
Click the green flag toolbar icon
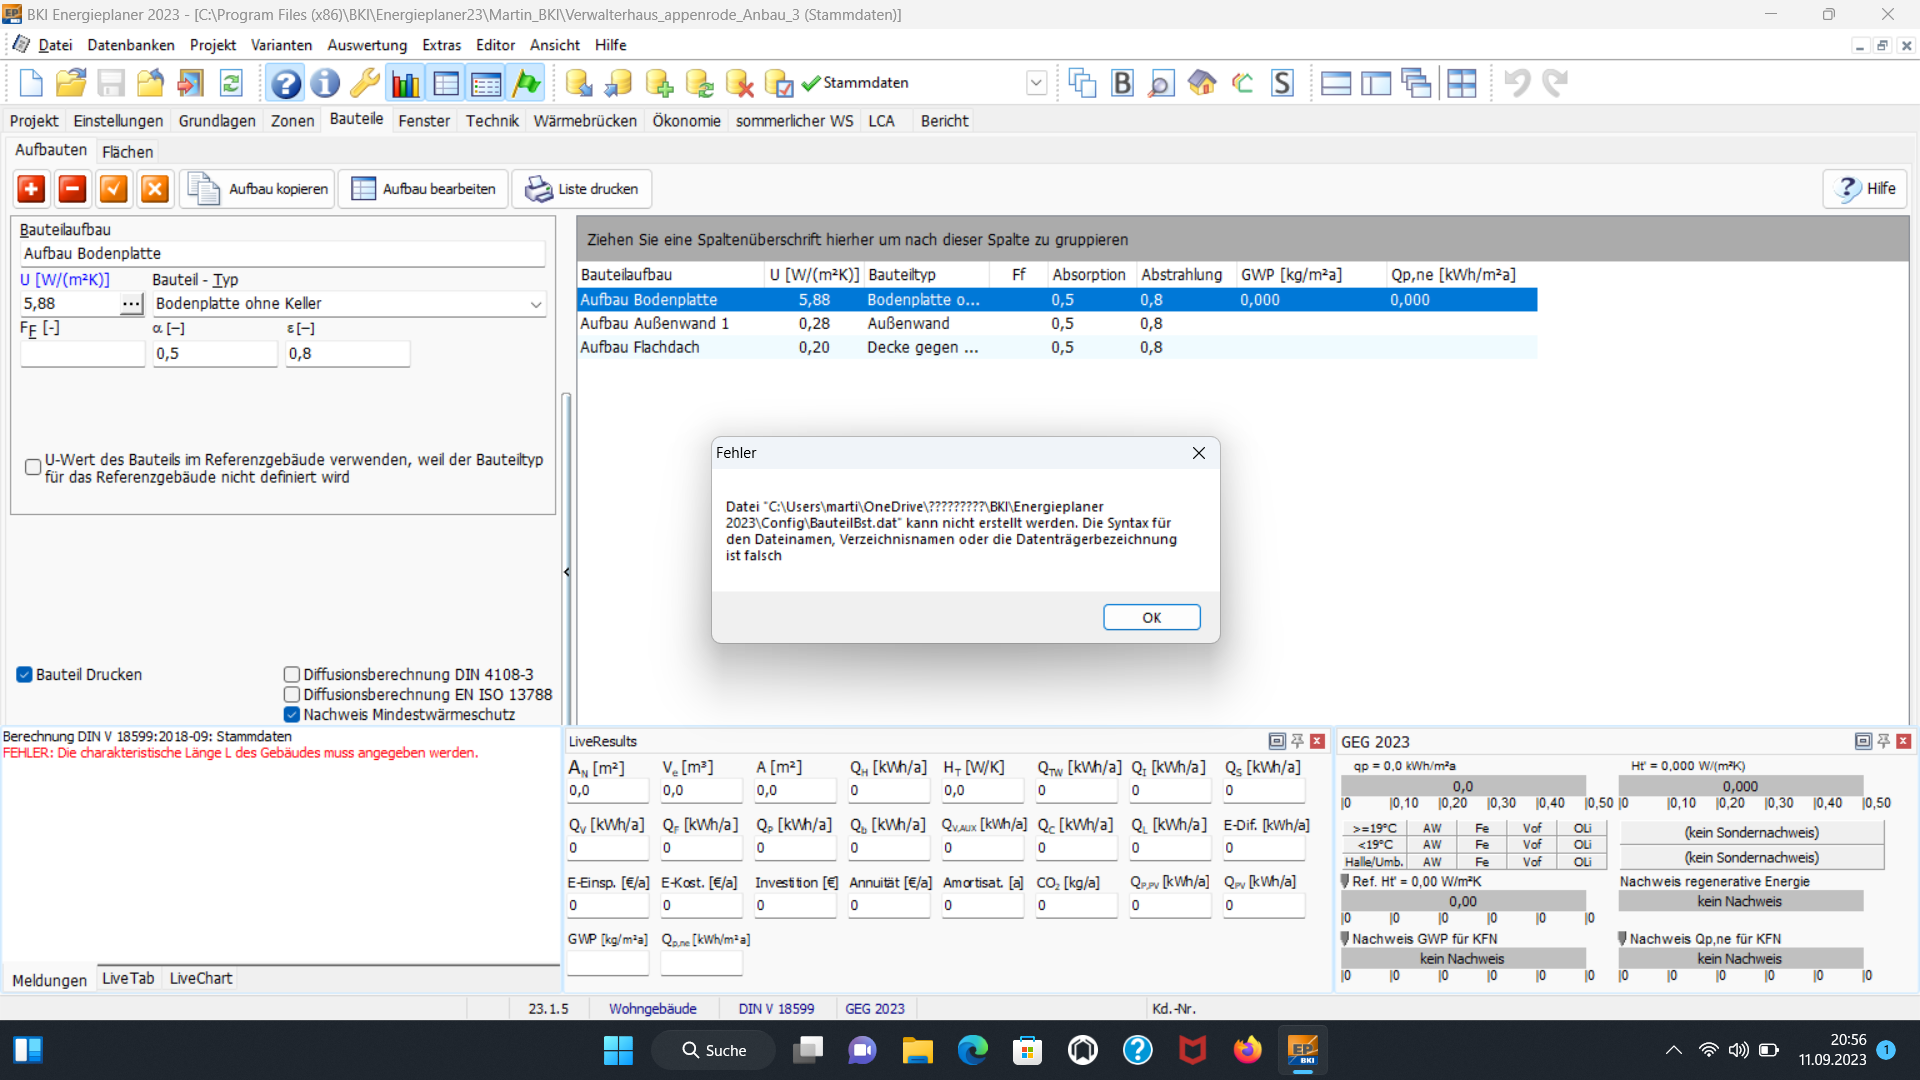[x=526, y=83]
